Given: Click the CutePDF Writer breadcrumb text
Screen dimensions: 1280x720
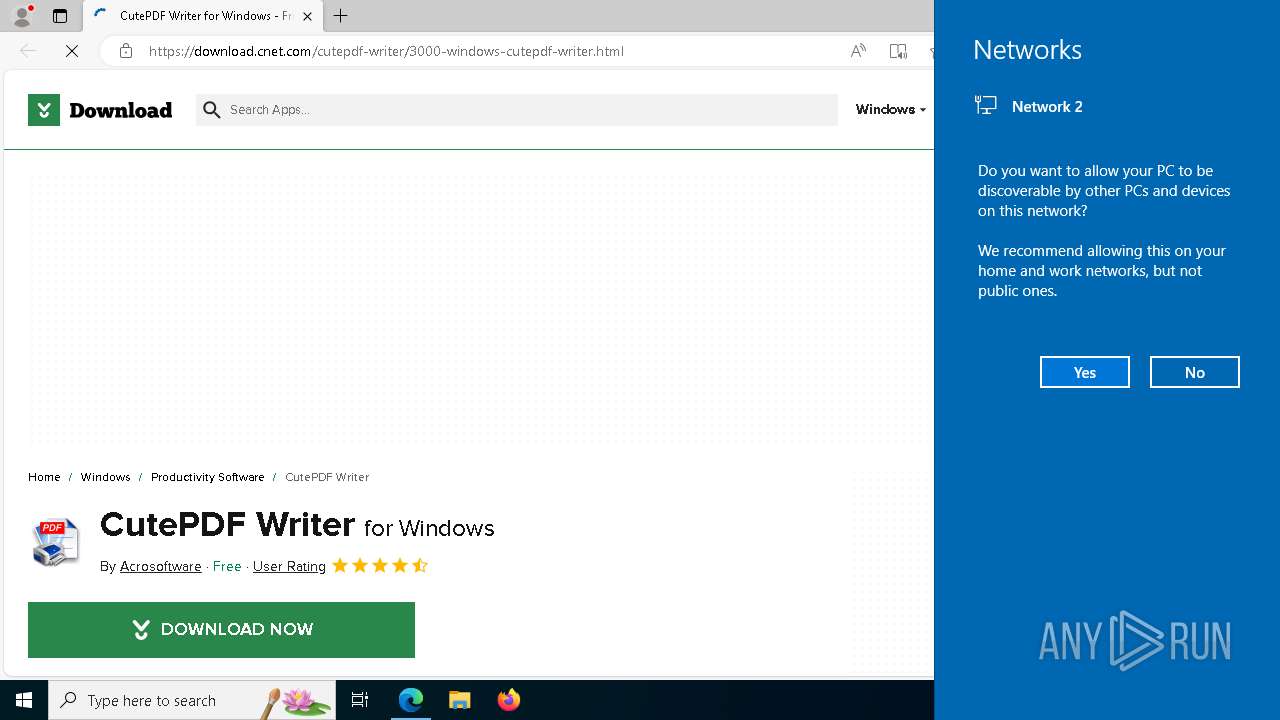Looking at the screenshot, I should pos(327,477).
